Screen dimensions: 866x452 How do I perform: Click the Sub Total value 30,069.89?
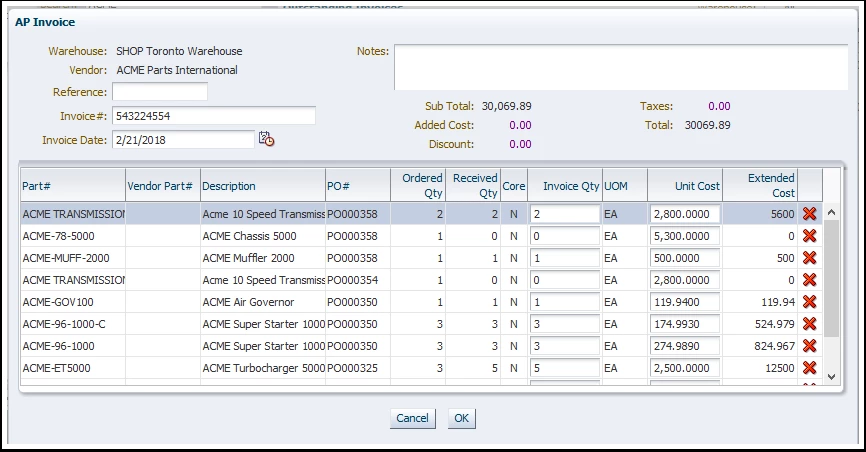click(506, 106)
